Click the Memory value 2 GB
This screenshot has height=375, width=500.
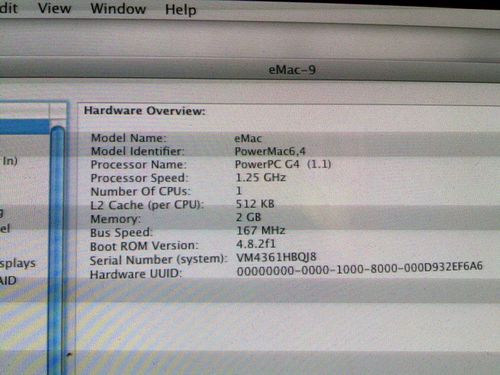(248, 217)
